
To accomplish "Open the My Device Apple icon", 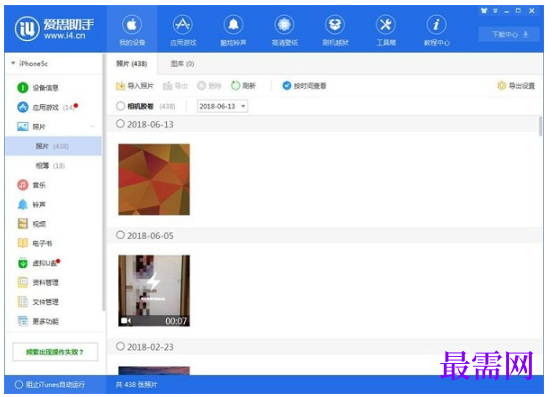I will pos(132,25).
